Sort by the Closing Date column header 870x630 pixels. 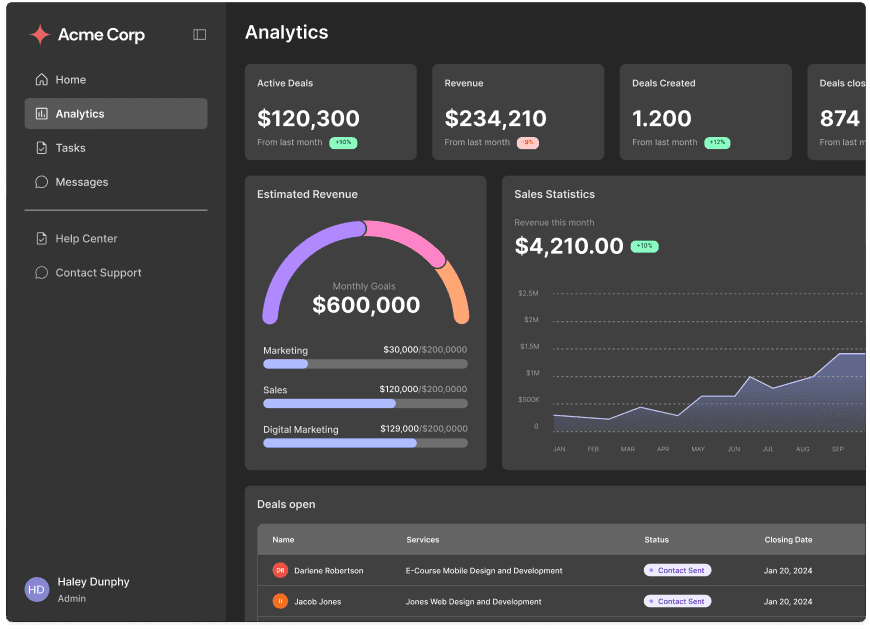[788, 540]
